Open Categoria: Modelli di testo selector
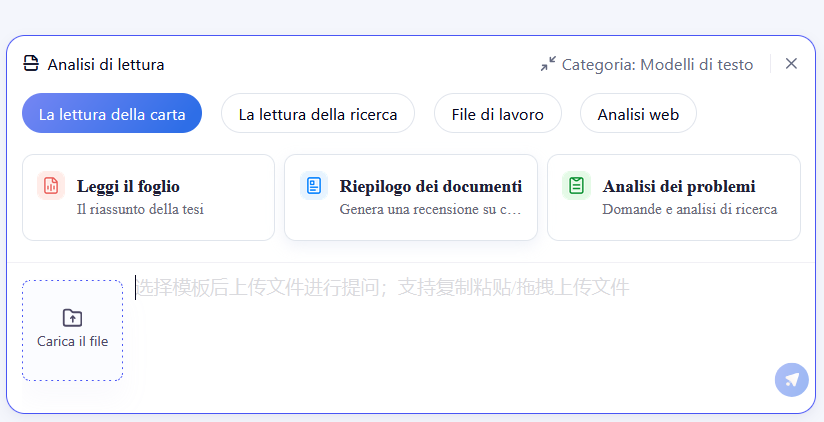The image size is (824, 422). point(657,64)
